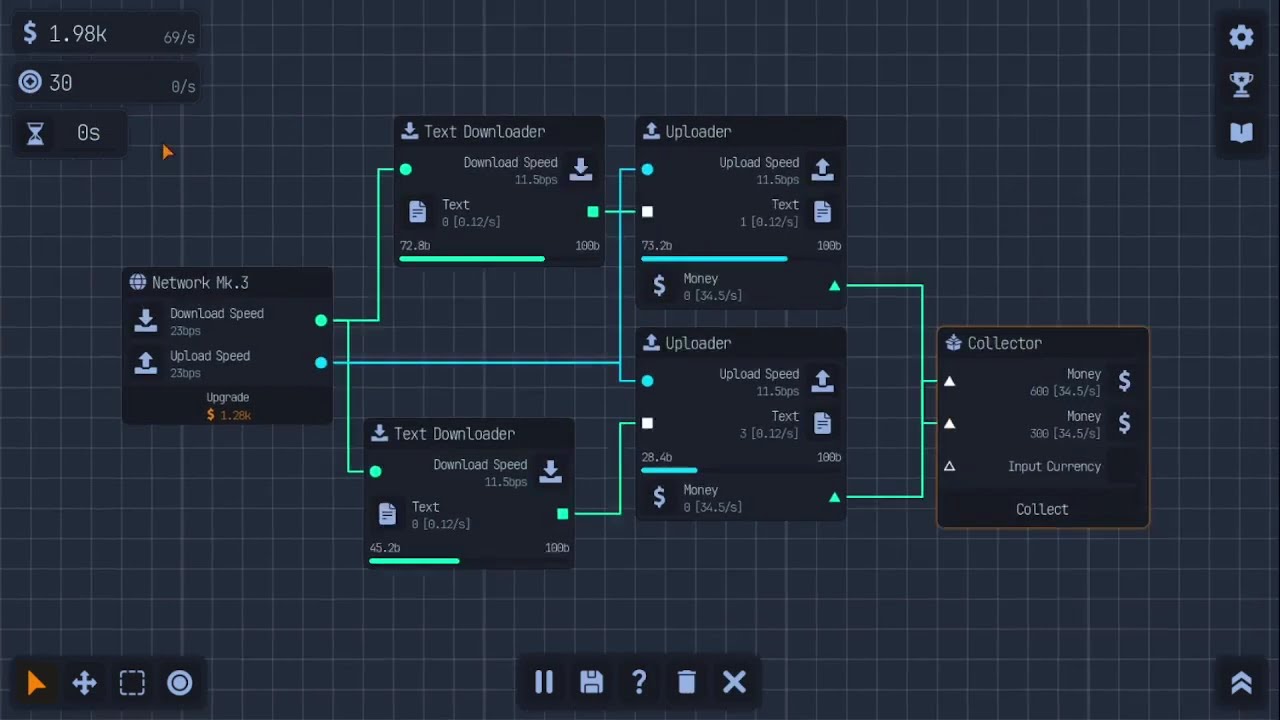Image resolution: width=1280 pixels, height=720 pixels.
Task: Click the X icon in bottom toolbar
Action: click(x=734, y=682)
